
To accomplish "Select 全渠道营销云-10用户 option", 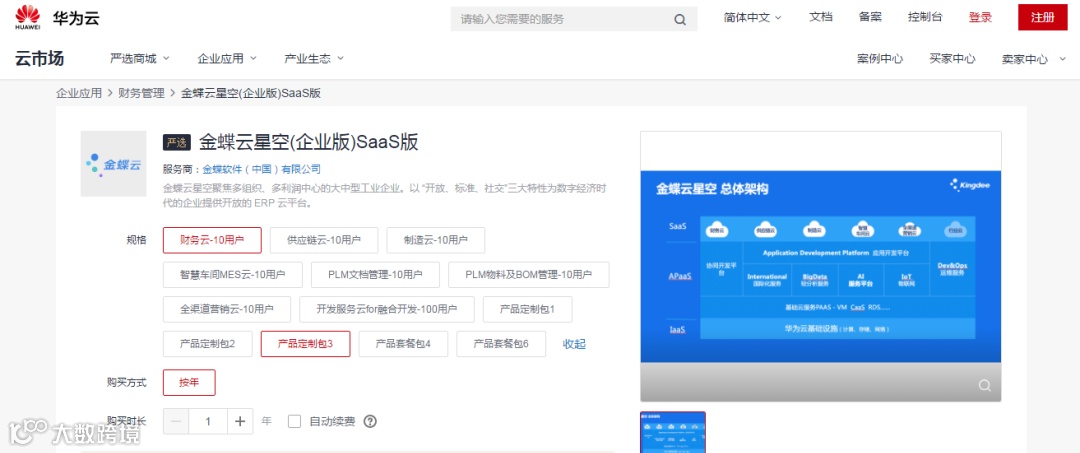I will [x=227, y=309].
